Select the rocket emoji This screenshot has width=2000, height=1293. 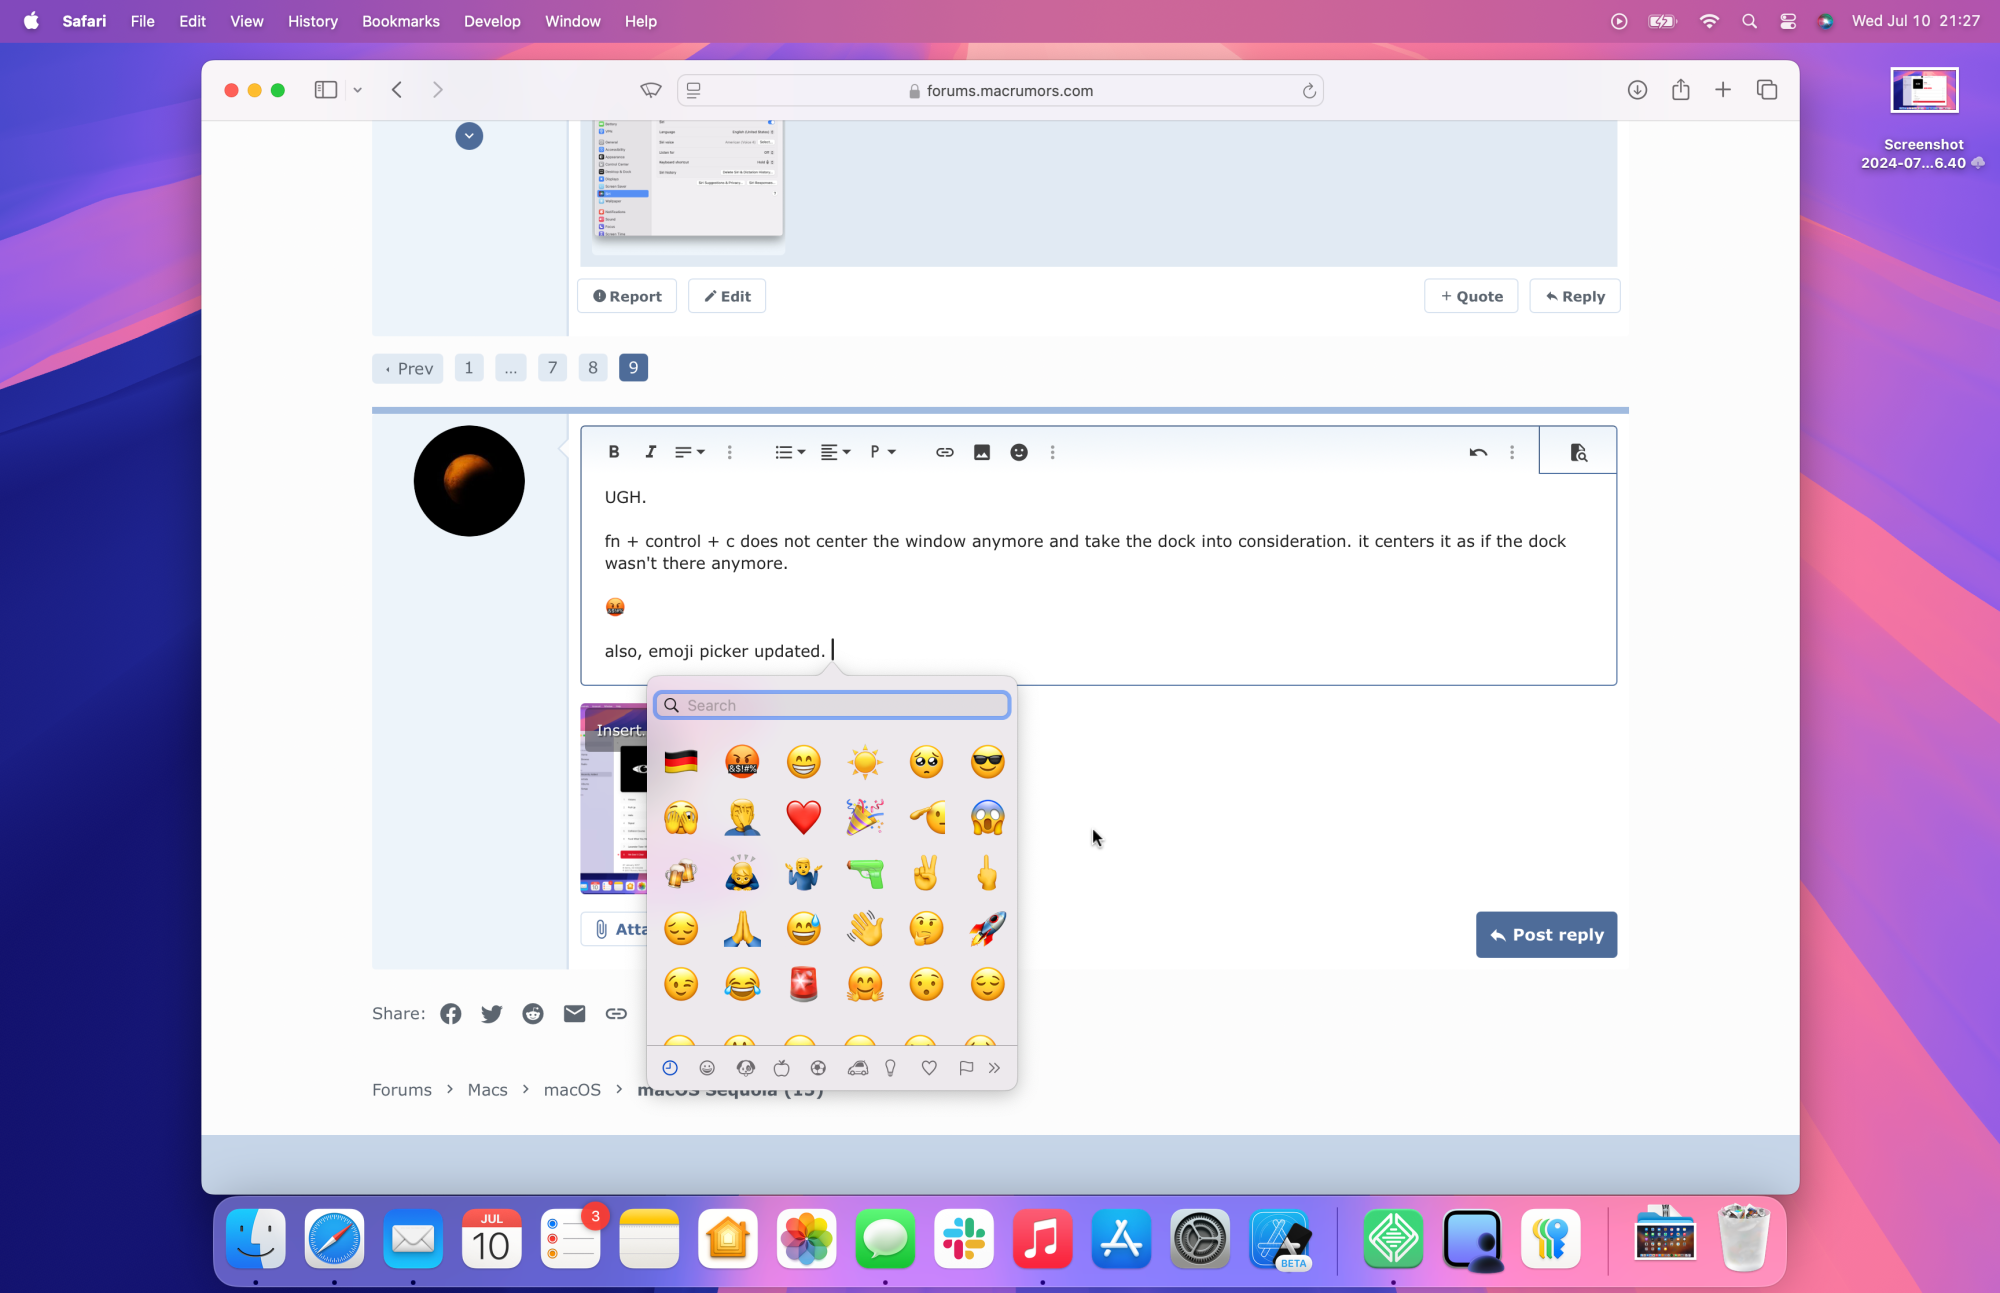pyautogui.click(x=987, y=928)
